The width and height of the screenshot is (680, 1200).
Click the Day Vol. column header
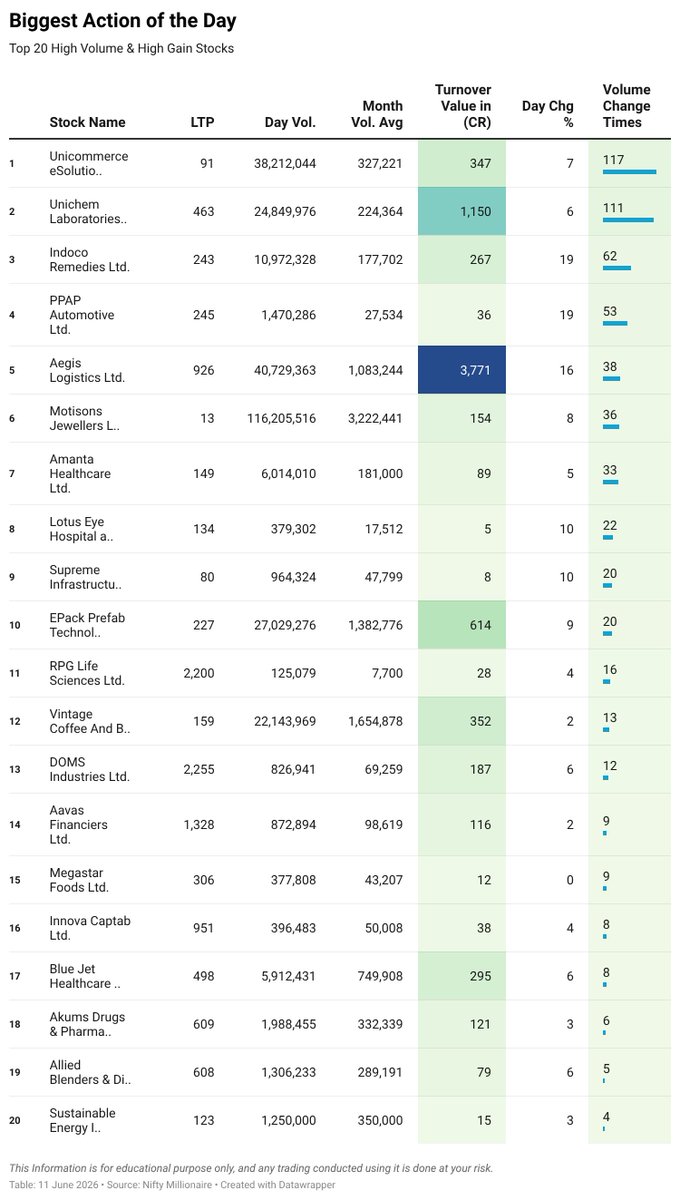[x=290, y=122]
